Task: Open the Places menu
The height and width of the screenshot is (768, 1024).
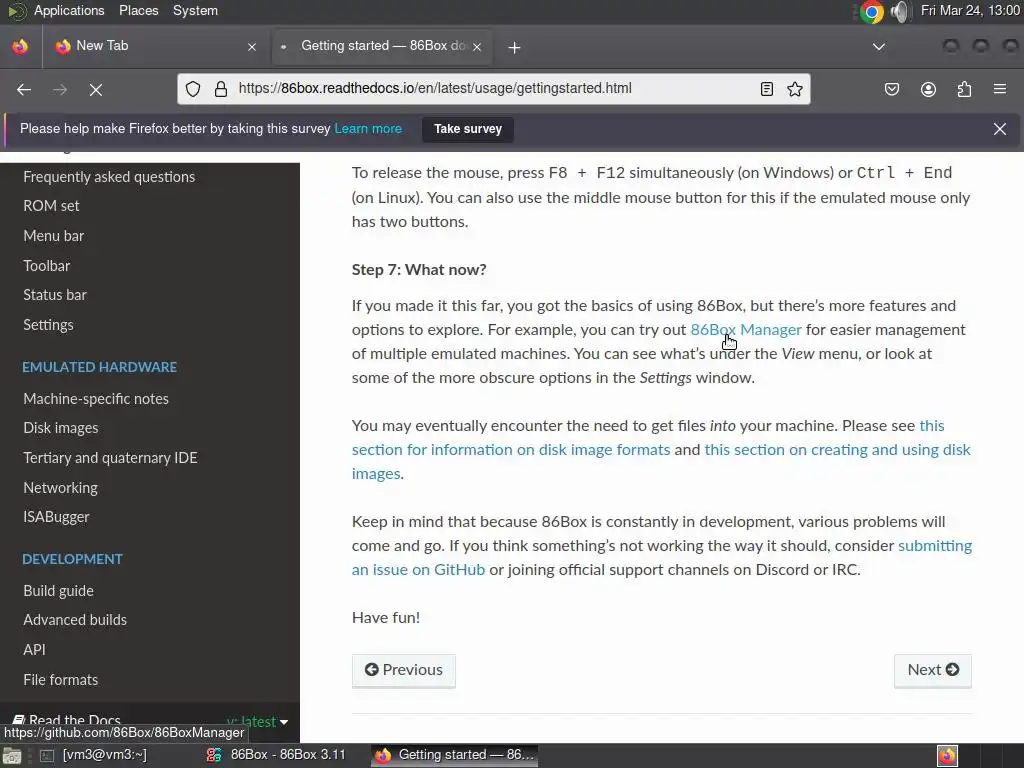Action: 138,10
